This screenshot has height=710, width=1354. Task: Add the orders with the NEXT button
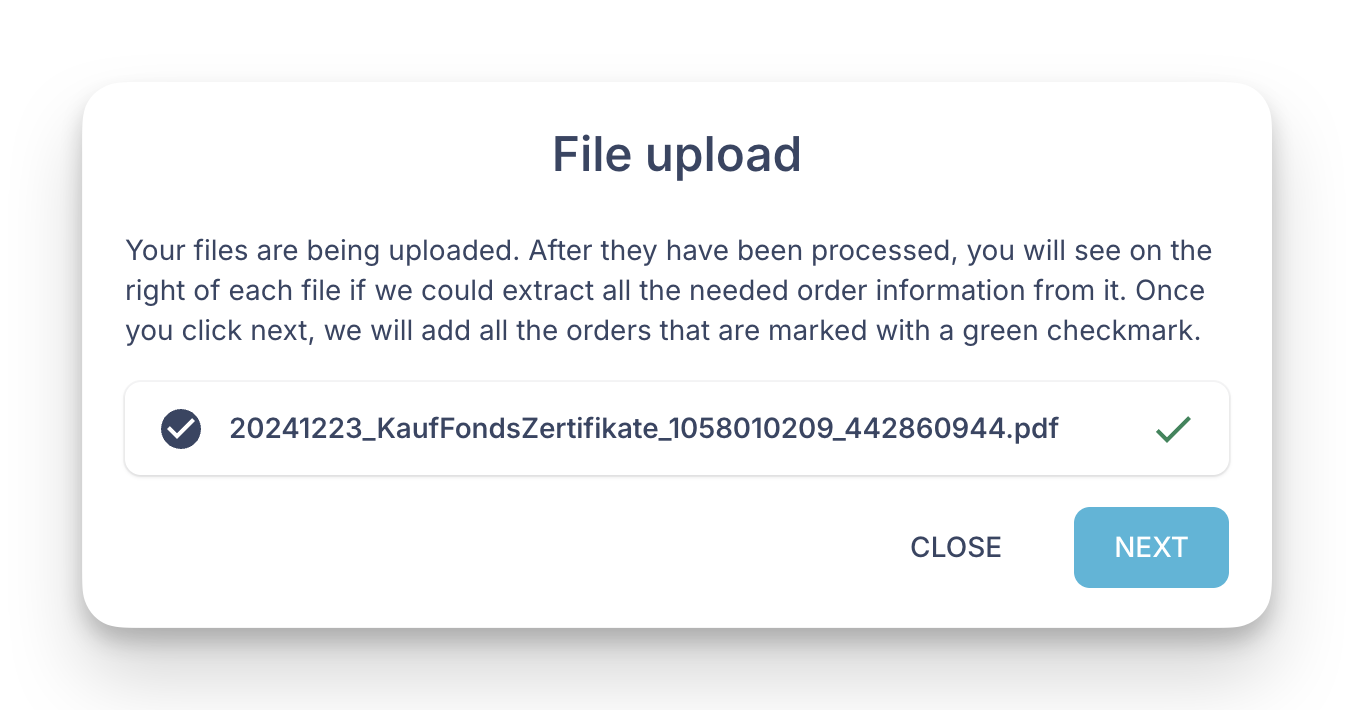pyautogui.click(x=1151, y=547)
